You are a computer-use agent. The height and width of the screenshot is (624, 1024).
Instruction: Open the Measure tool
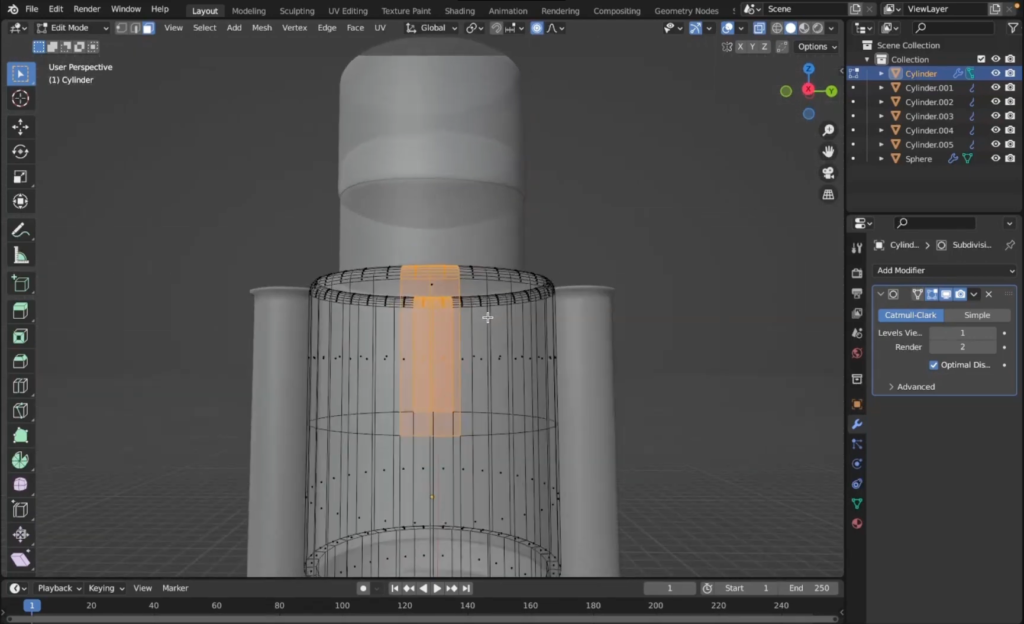20,256
